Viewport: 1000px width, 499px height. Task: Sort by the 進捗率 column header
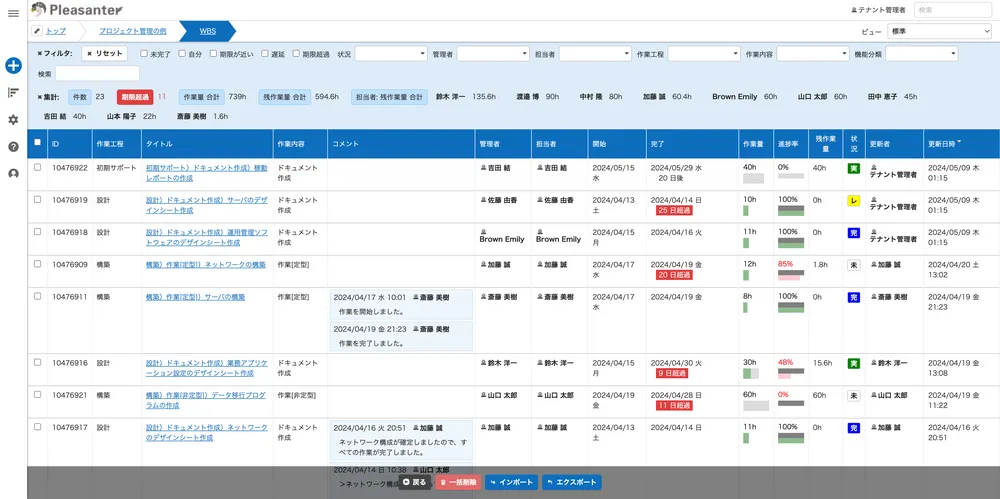[791, 144]
